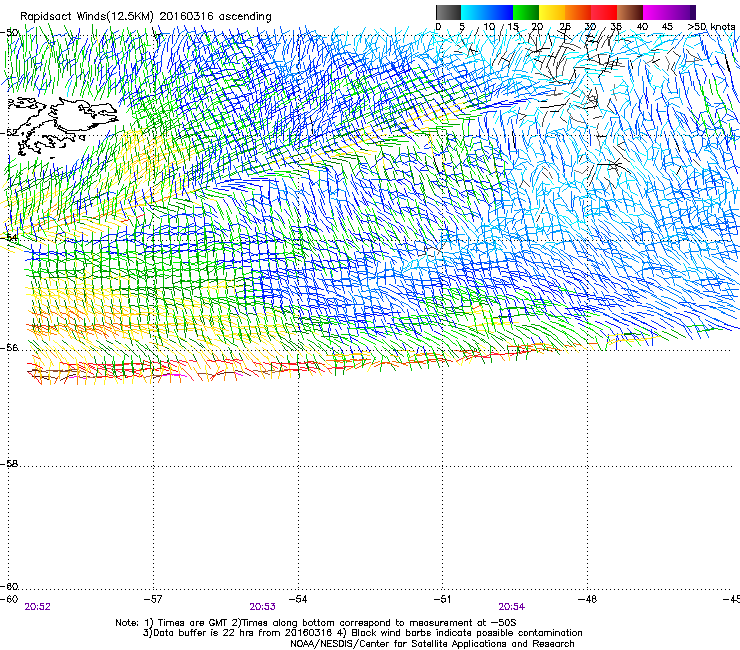Click the title 'Rapidsact Winds(12.5KM) 20160316 ascending'
The height and width of the screenshot is (650, 740).
point(146,17)
